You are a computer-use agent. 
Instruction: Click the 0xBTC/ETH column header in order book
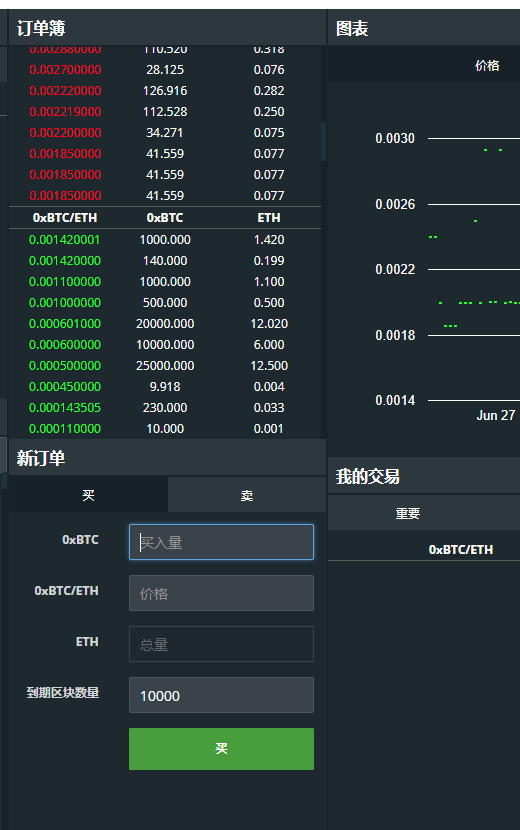coord(65,218)
